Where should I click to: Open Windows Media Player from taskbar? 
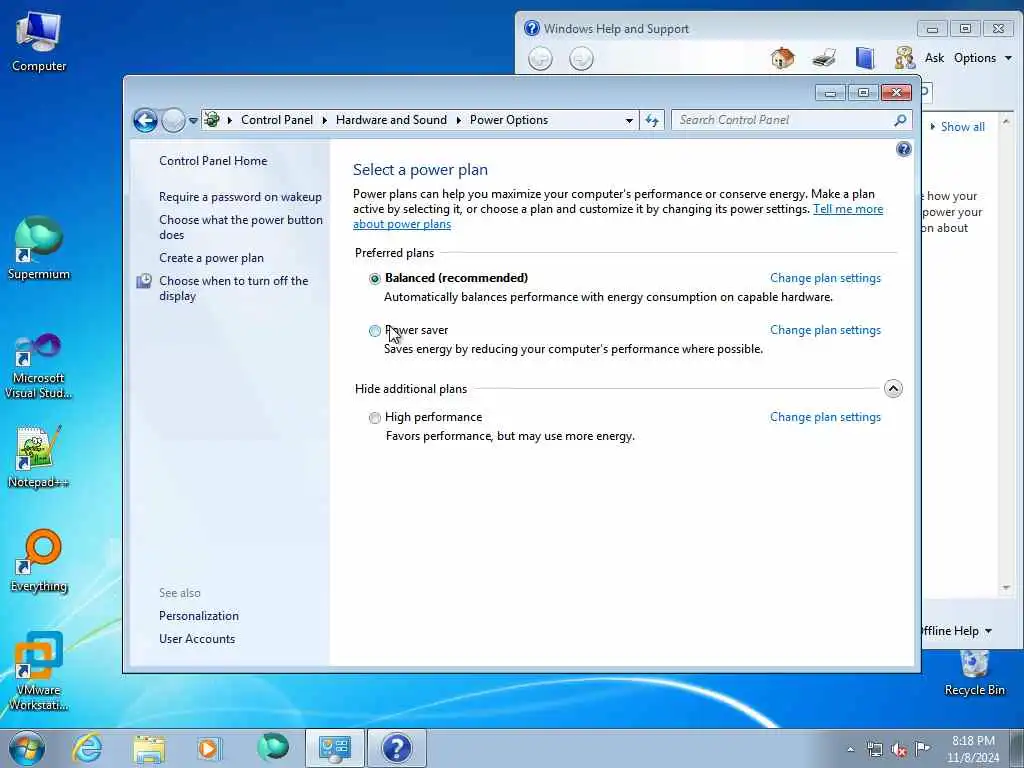pos(209,748)
